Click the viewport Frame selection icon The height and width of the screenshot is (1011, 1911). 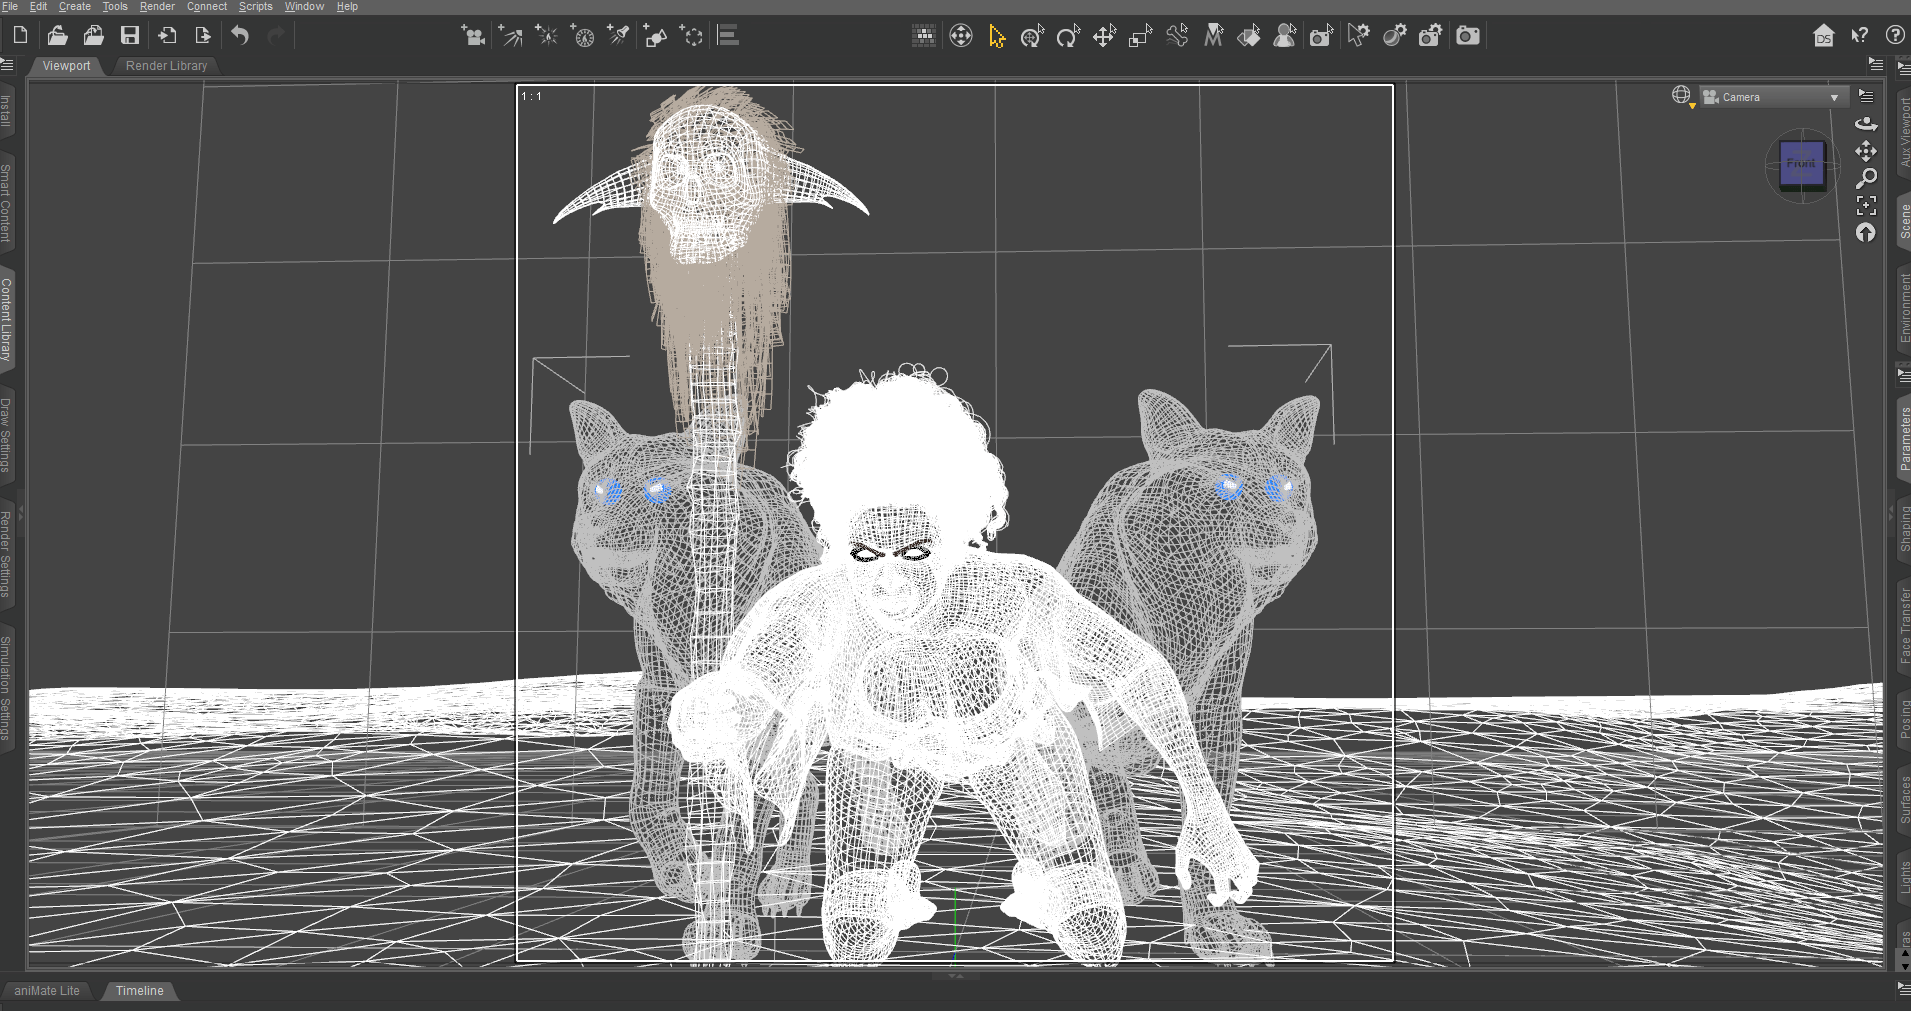point(1866,206)
